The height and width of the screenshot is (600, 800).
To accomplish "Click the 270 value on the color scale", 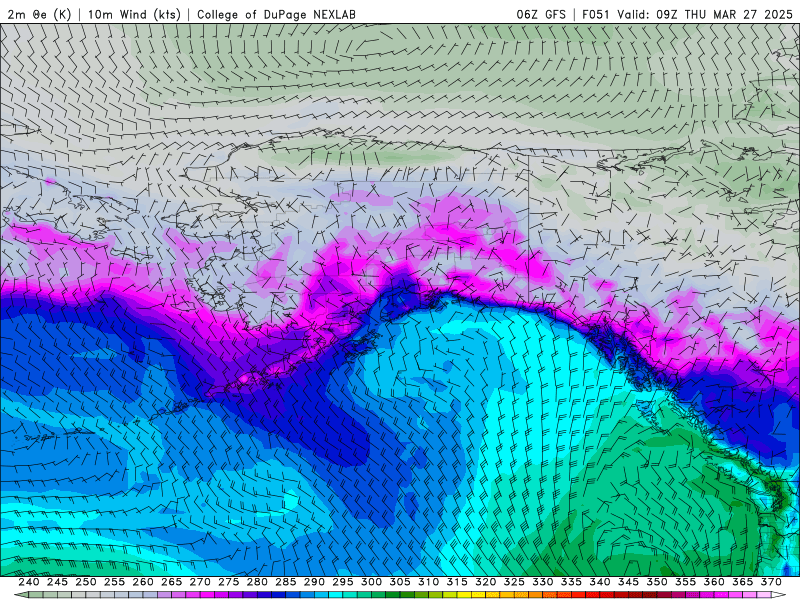I will coord(200,582).
